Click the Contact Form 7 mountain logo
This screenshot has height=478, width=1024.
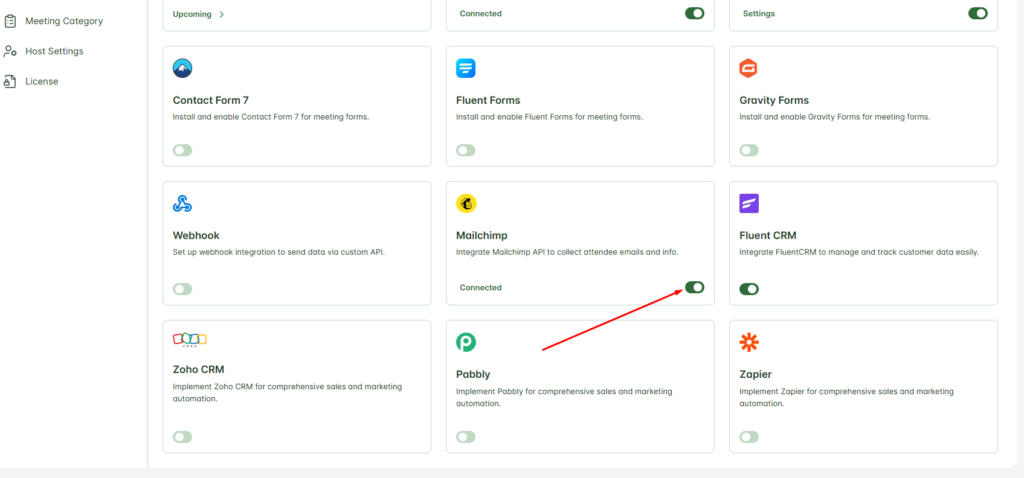point(183,68)
